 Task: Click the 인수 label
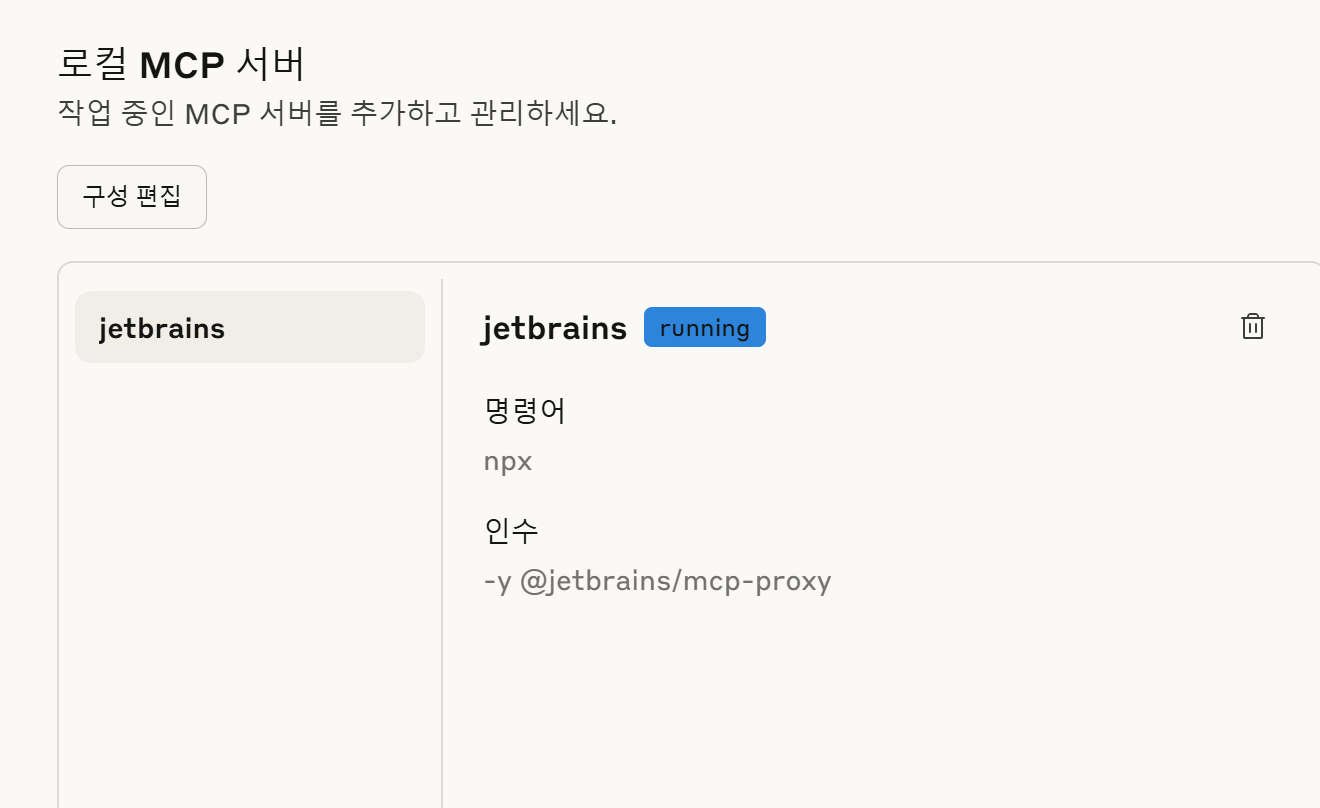click(511, 530)
